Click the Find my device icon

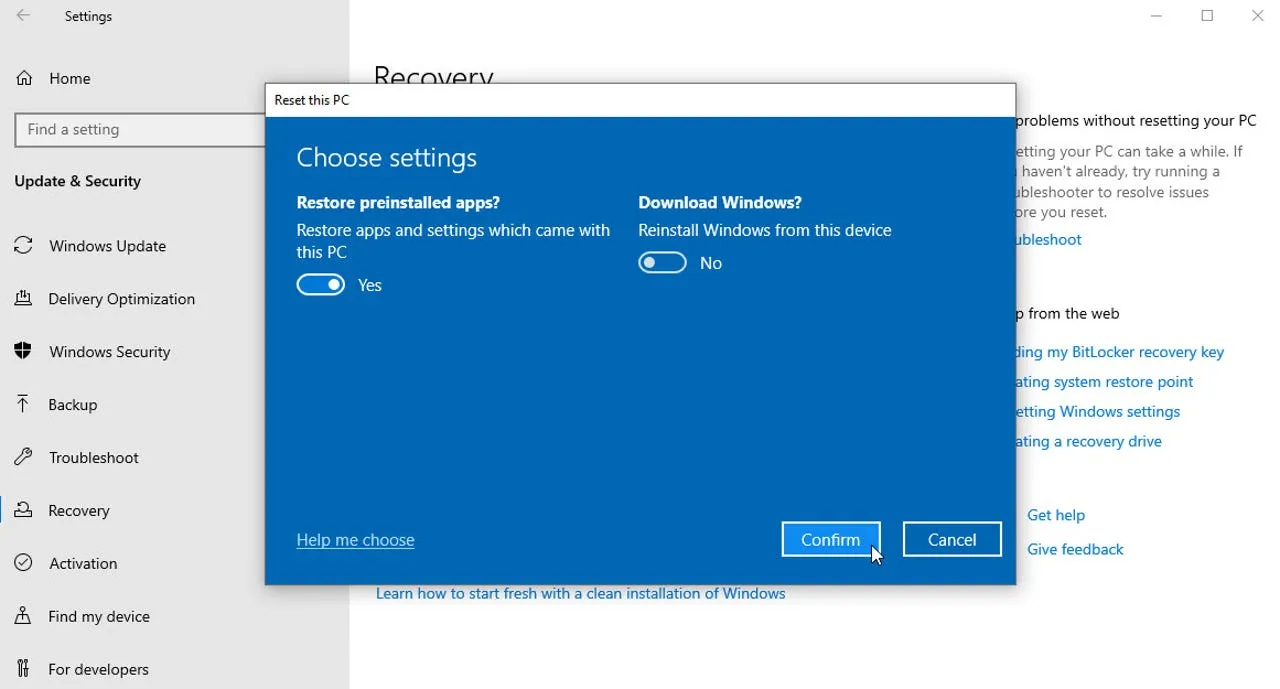24,617
